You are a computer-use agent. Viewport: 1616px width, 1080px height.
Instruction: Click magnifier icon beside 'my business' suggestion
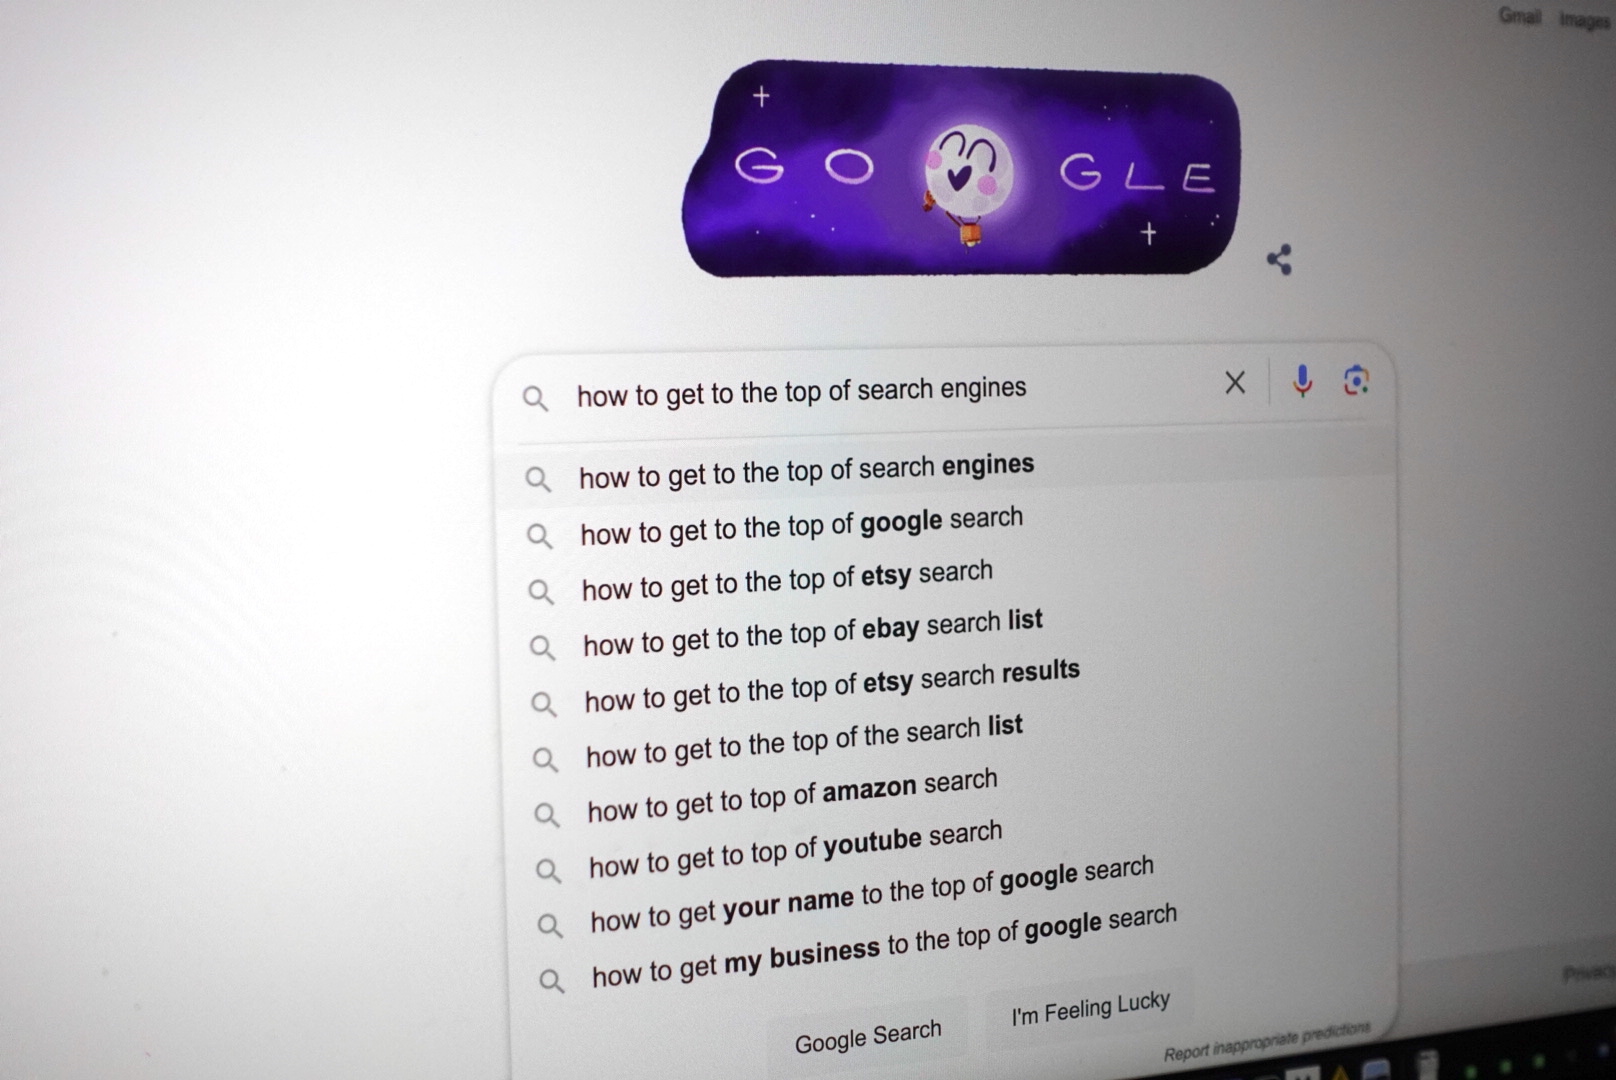(x=551, y=981)
